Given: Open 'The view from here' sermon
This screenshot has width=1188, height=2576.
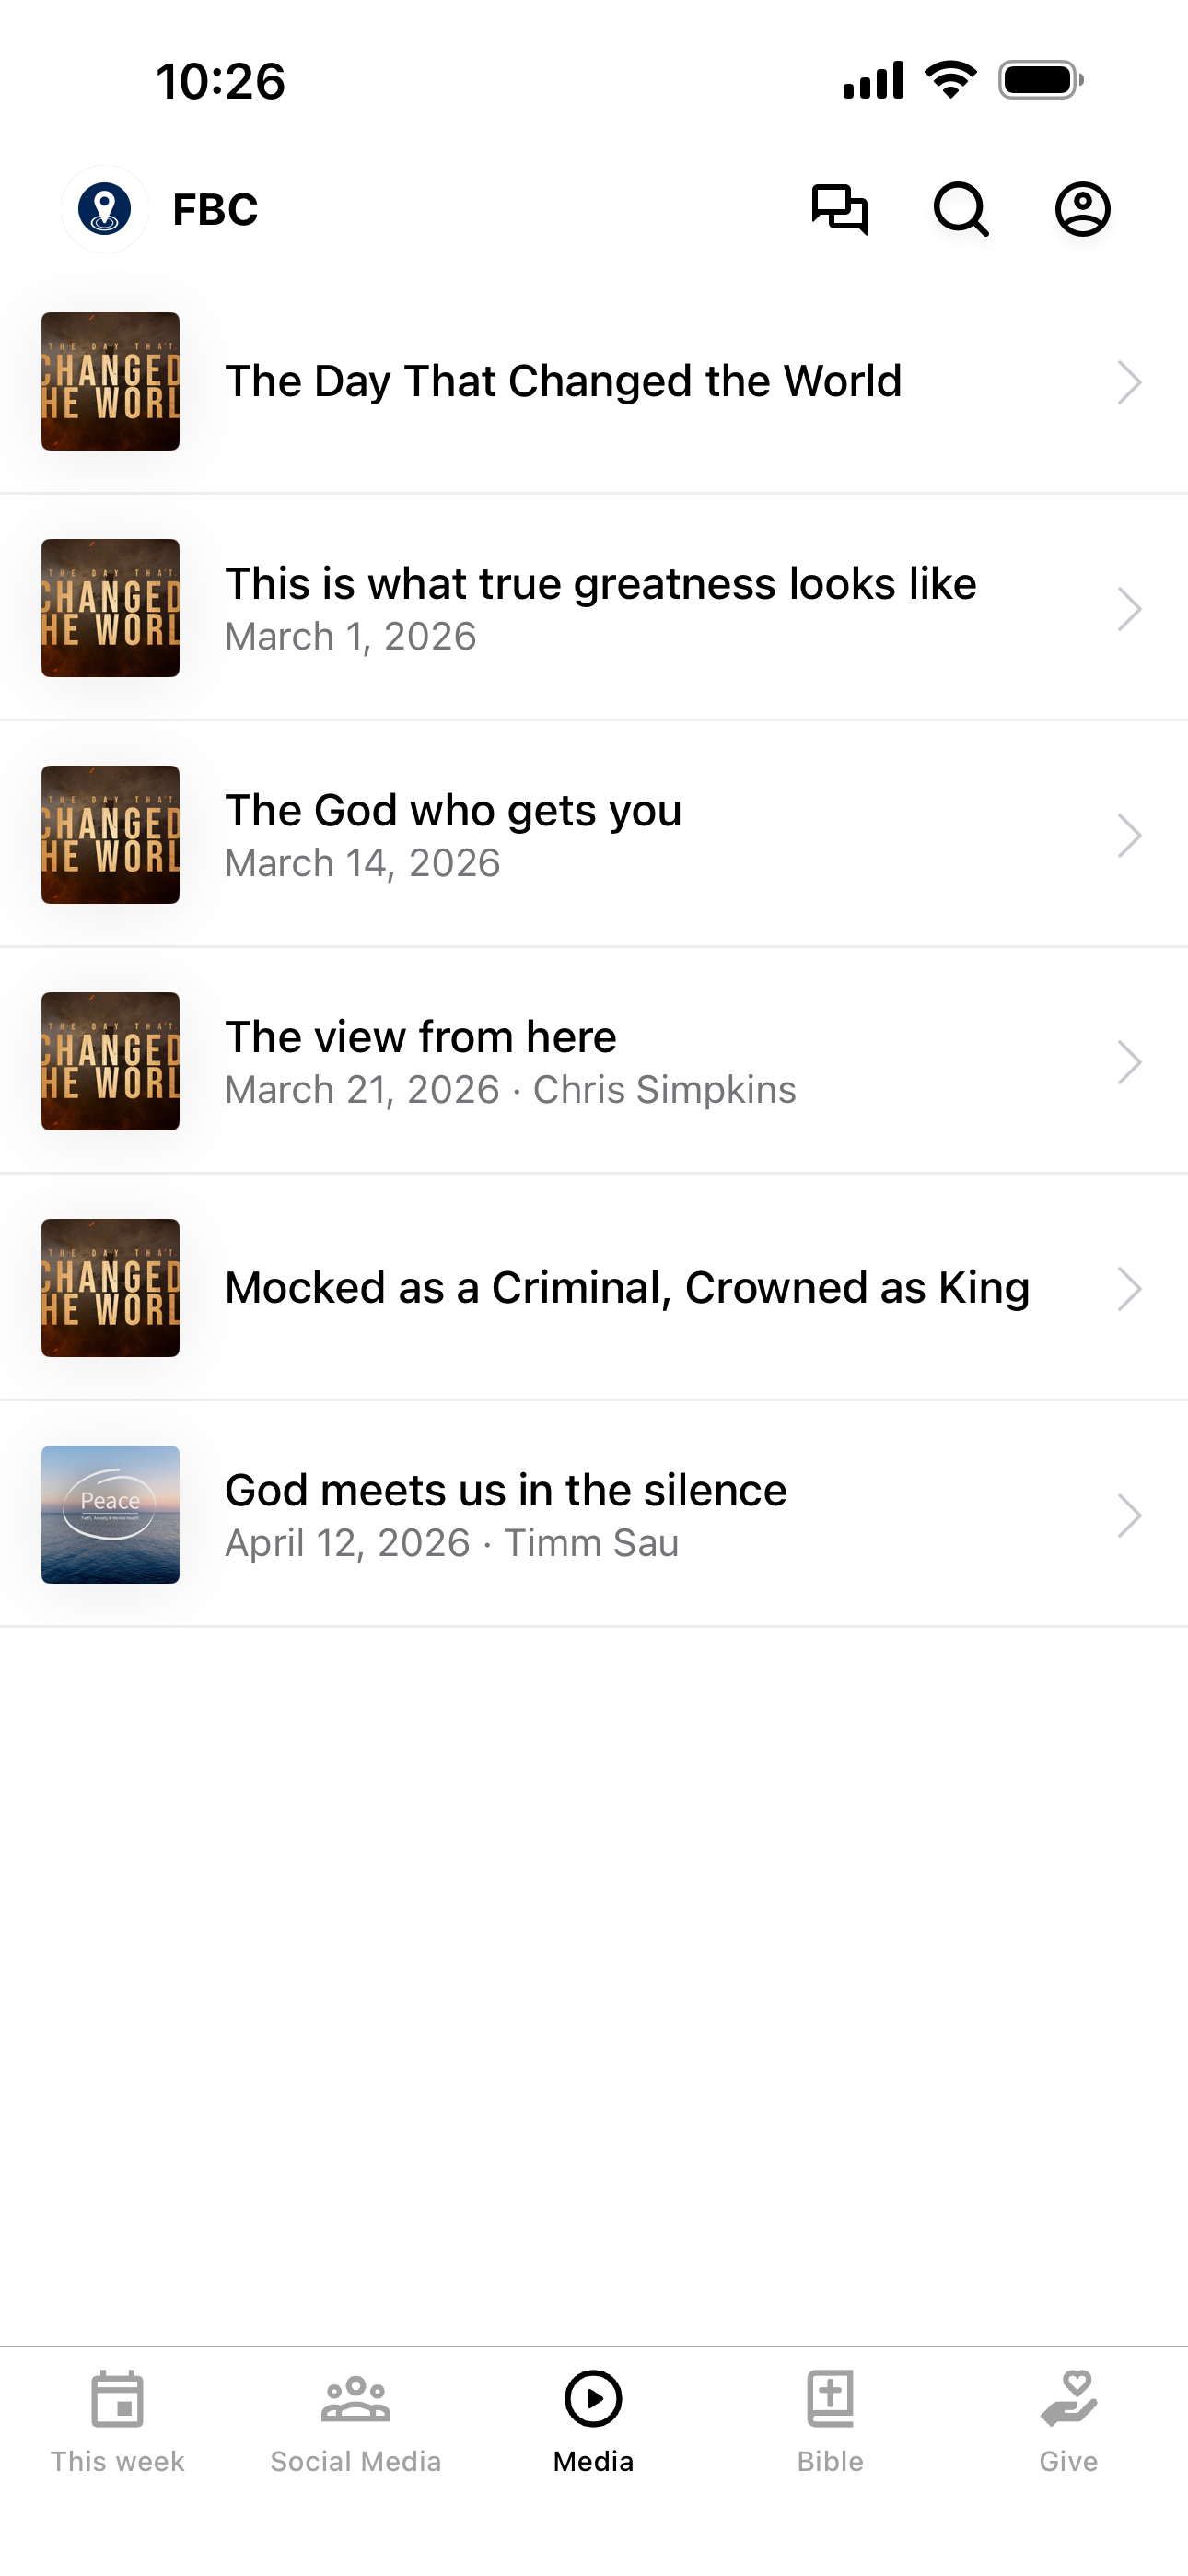Looking at the screenshot, I should coord(594,1061).
